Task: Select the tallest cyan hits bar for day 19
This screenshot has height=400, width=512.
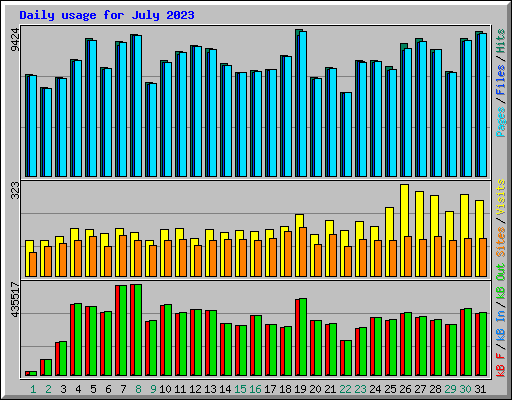Action: point(303,104)
